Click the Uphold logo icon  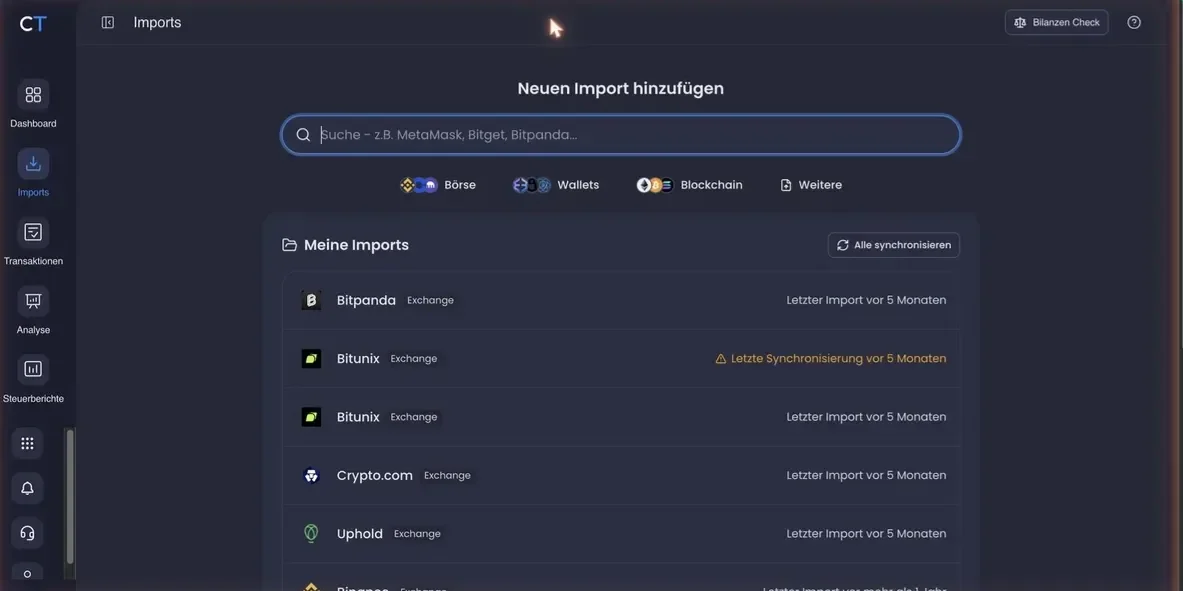pos(311,534)
